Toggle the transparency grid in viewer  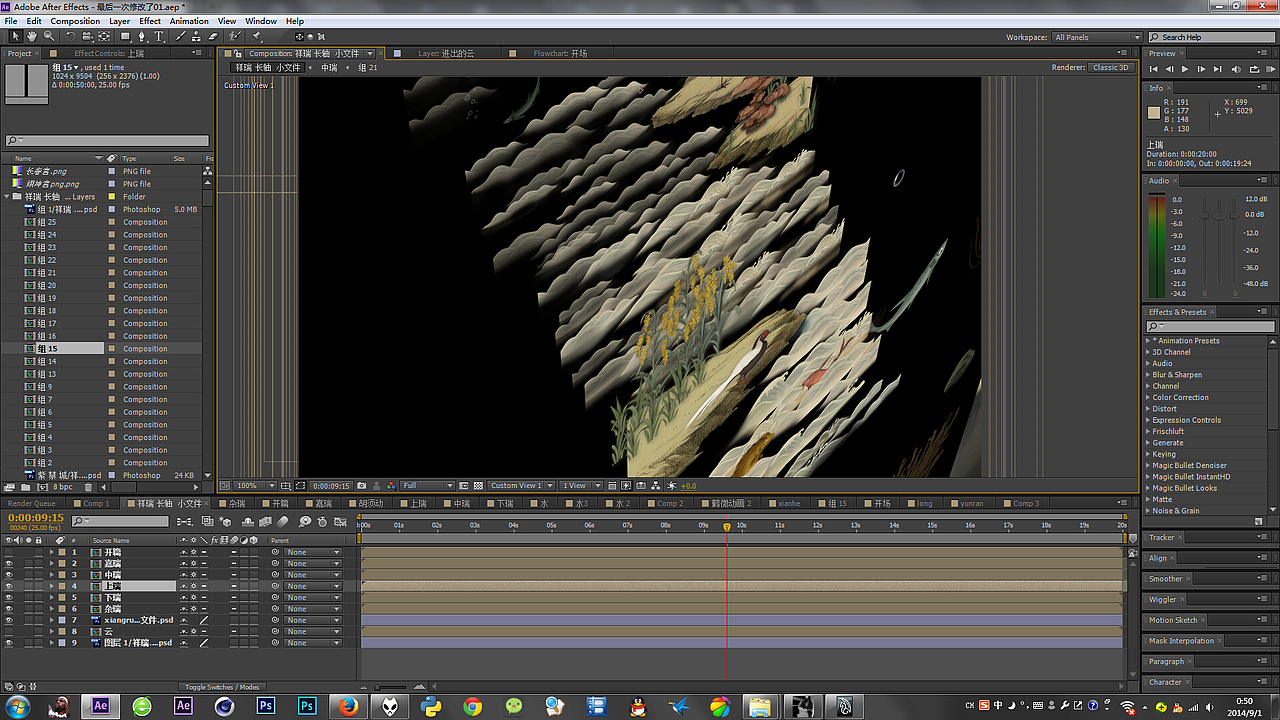[479, 486]
